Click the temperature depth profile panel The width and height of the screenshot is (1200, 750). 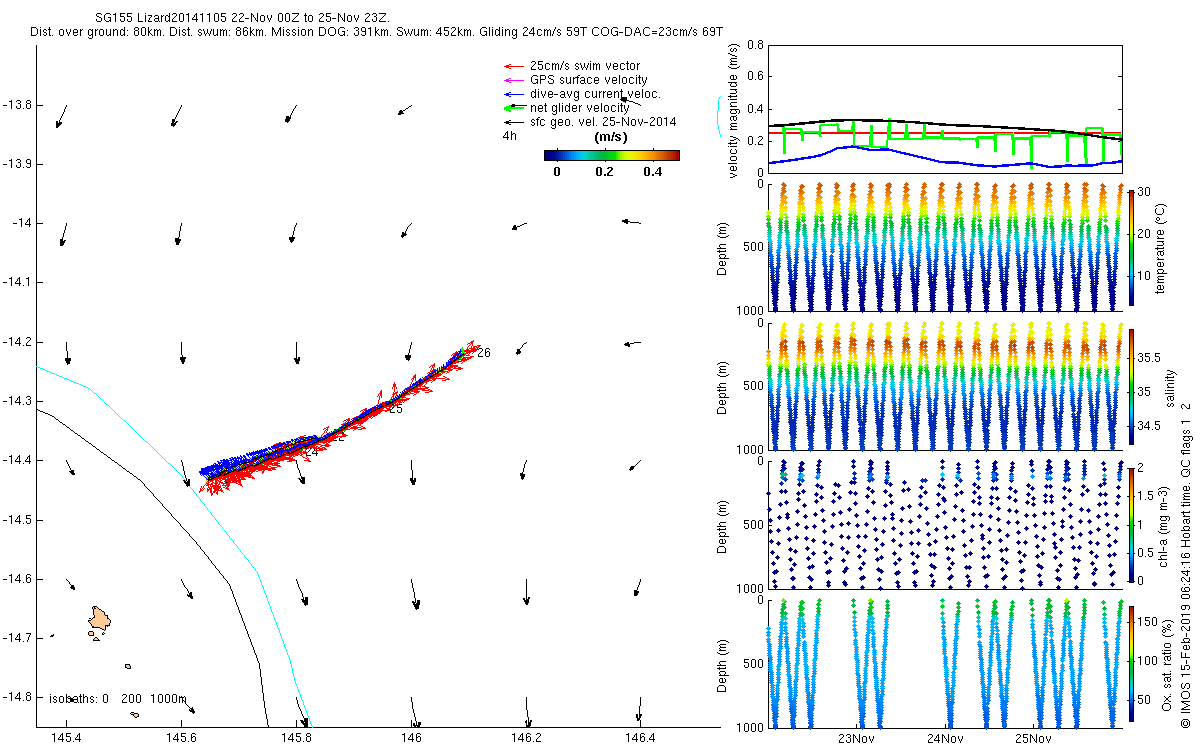pyautogui.click(x=945, y=247)
